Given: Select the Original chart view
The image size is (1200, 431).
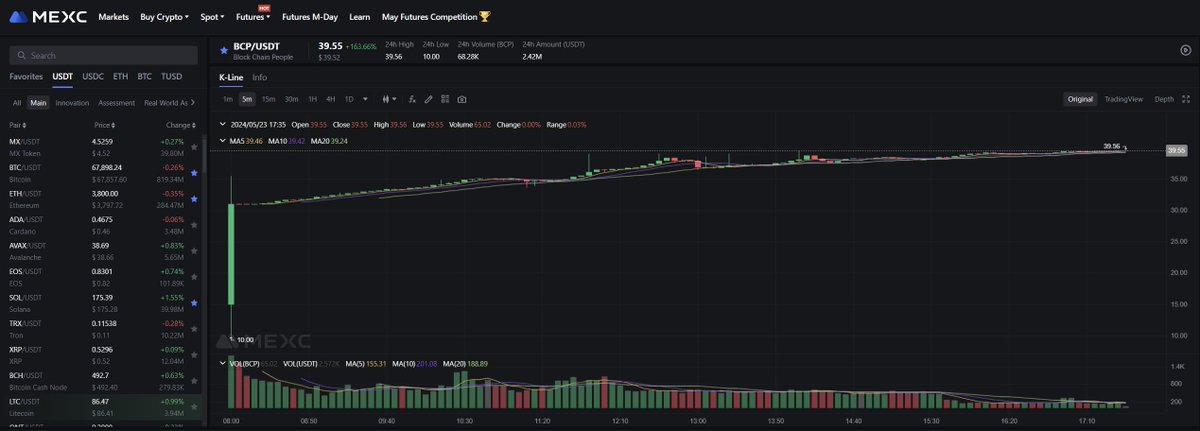Looking at the screenshot, I should pos(1080,99).
